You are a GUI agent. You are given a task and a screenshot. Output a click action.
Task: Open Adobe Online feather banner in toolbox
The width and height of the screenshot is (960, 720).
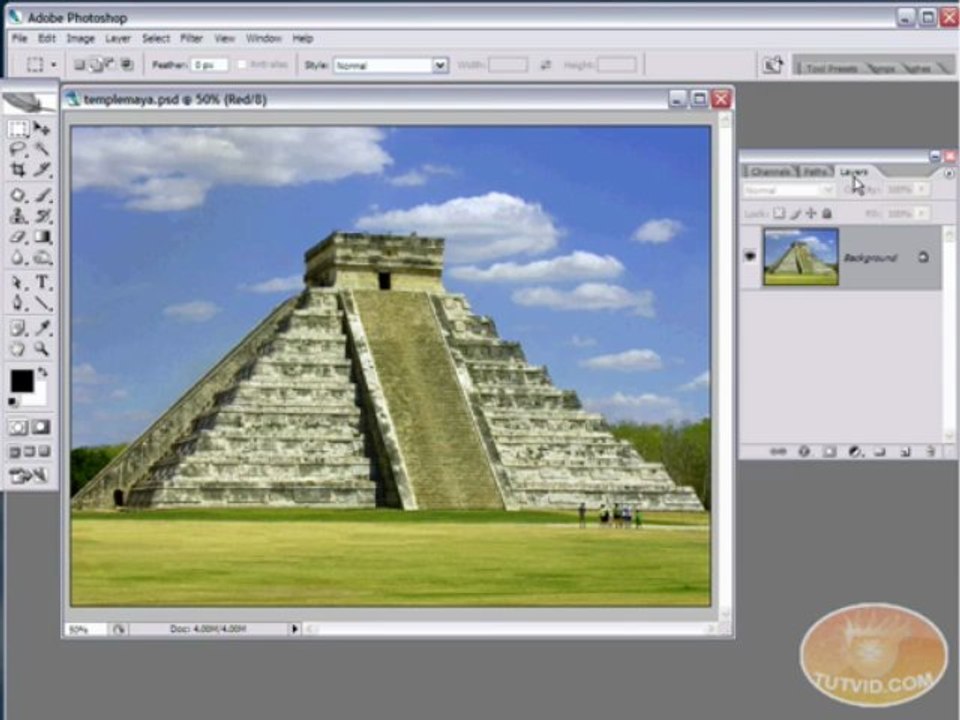click(x=29, y=102)
